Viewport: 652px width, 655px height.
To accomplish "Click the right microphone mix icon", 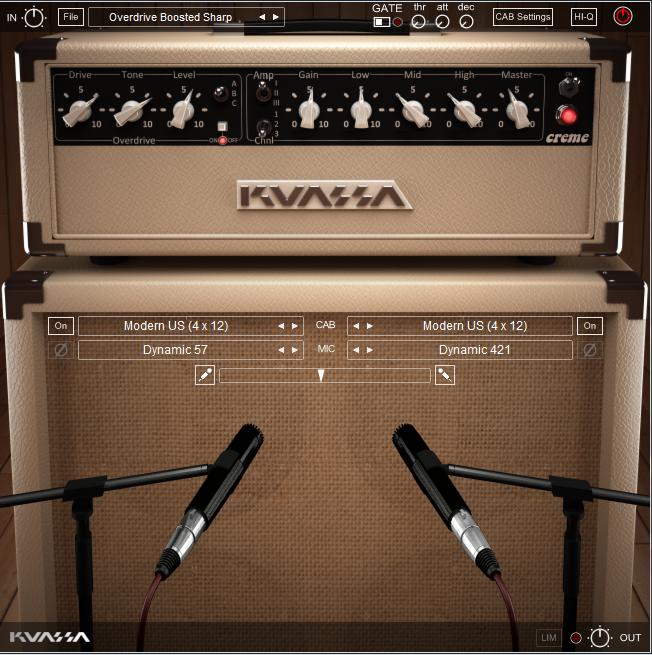I will [x=445, y=375].
